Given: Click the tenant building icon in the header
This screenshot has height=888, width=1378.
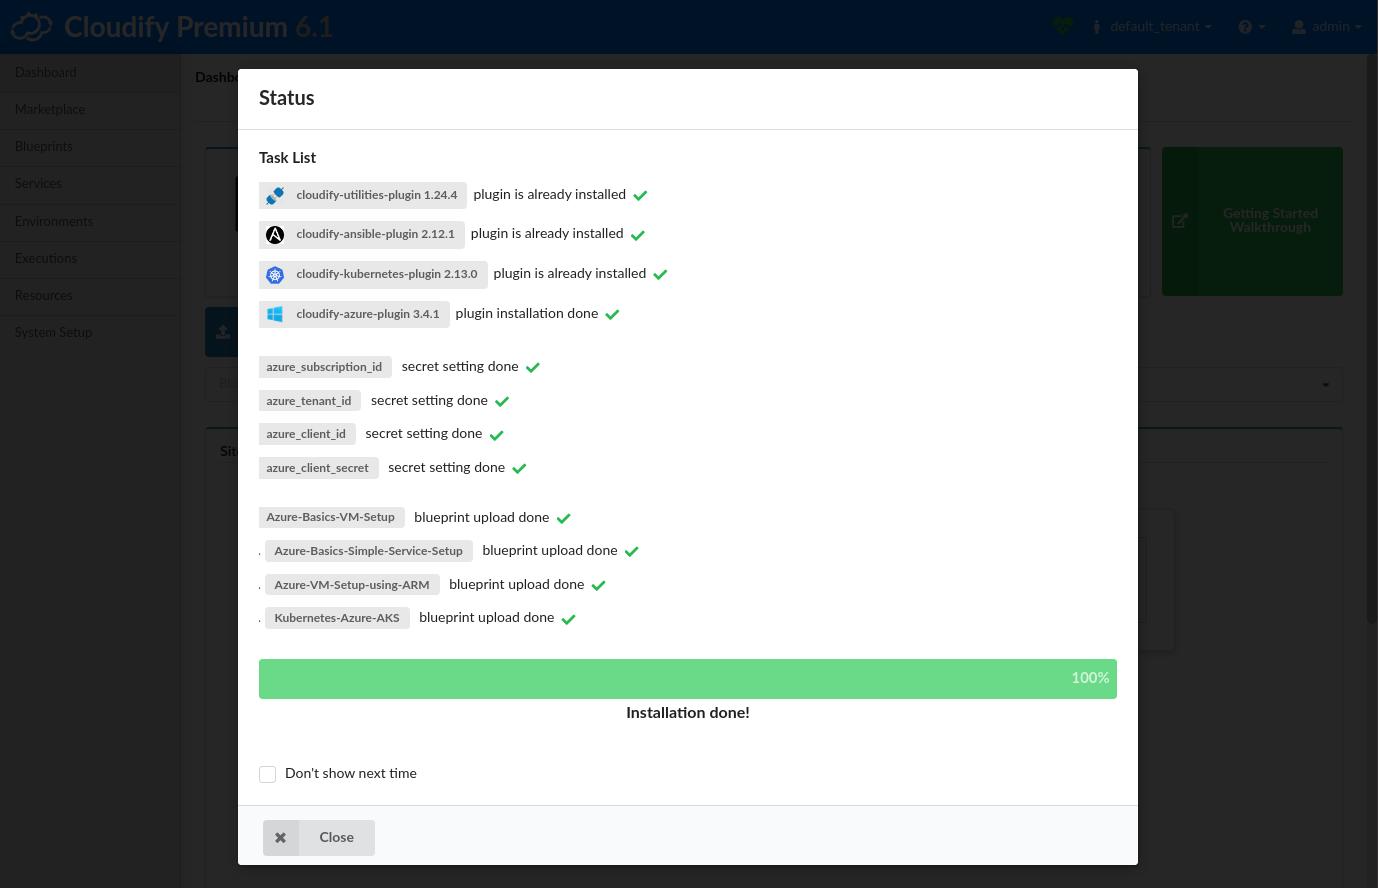Looking at the screenshot, I should 1097,26.
